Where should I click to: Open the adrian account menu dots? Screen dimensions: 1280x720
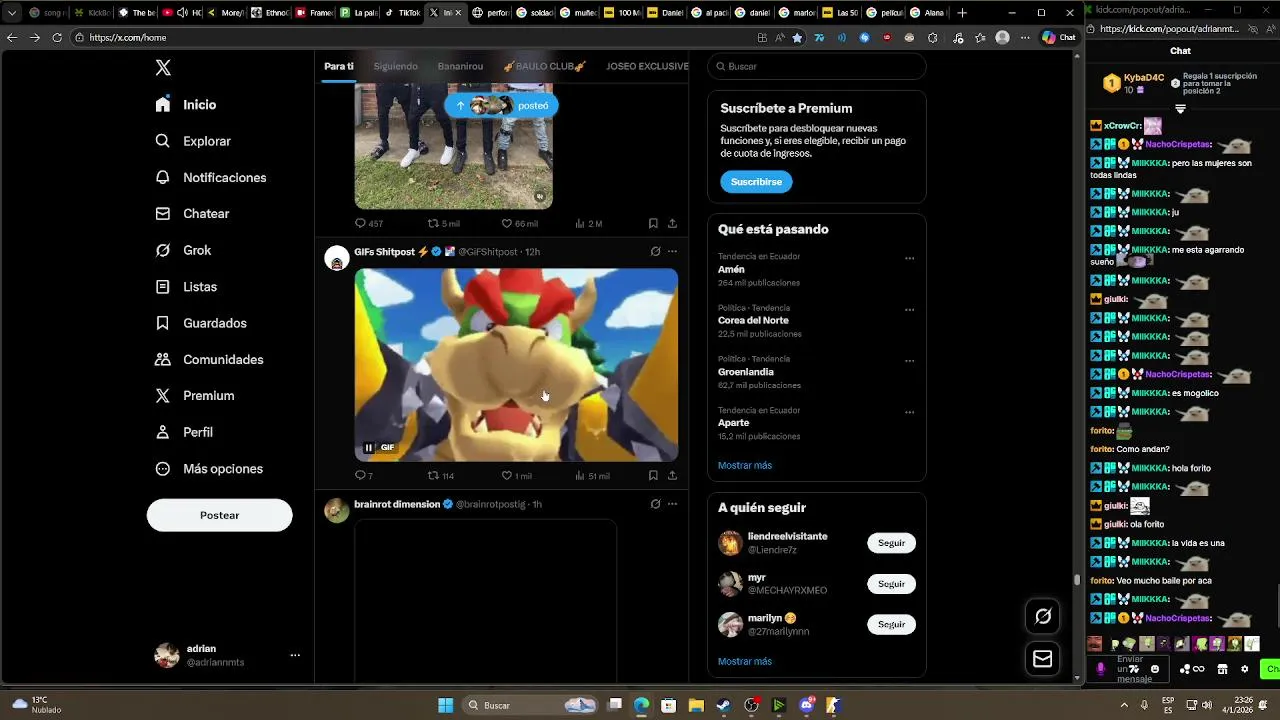(x=295, y=655)
